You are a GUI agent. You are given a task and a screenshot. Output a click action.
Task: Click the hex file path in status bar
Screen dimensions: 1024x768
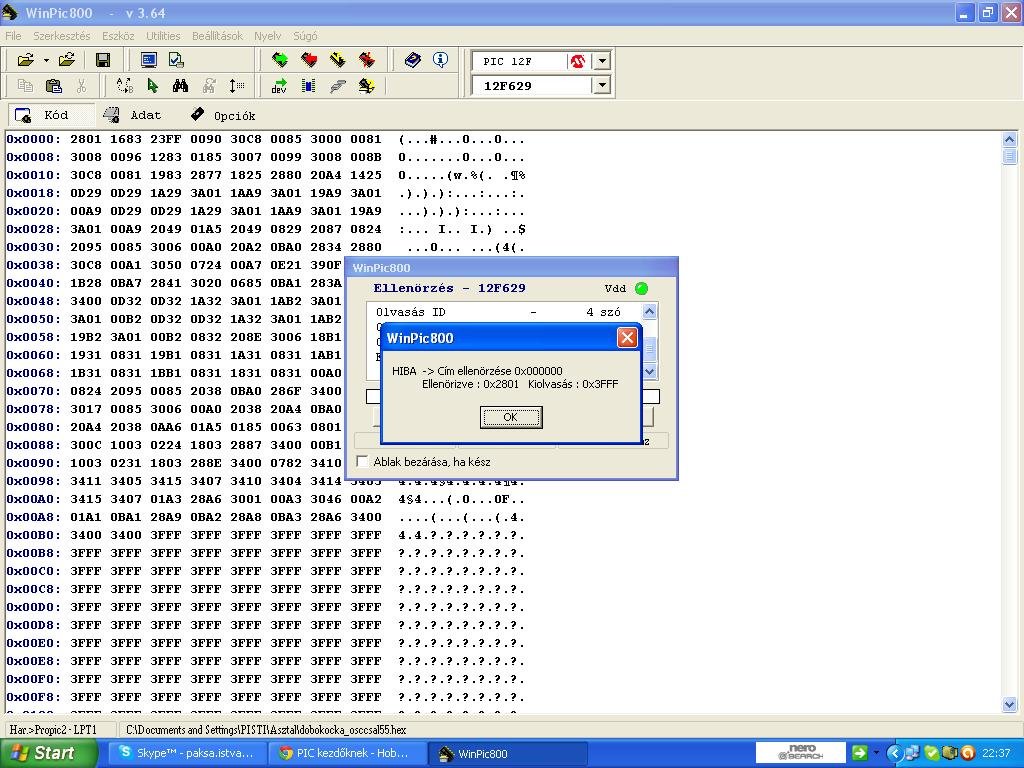266,729
